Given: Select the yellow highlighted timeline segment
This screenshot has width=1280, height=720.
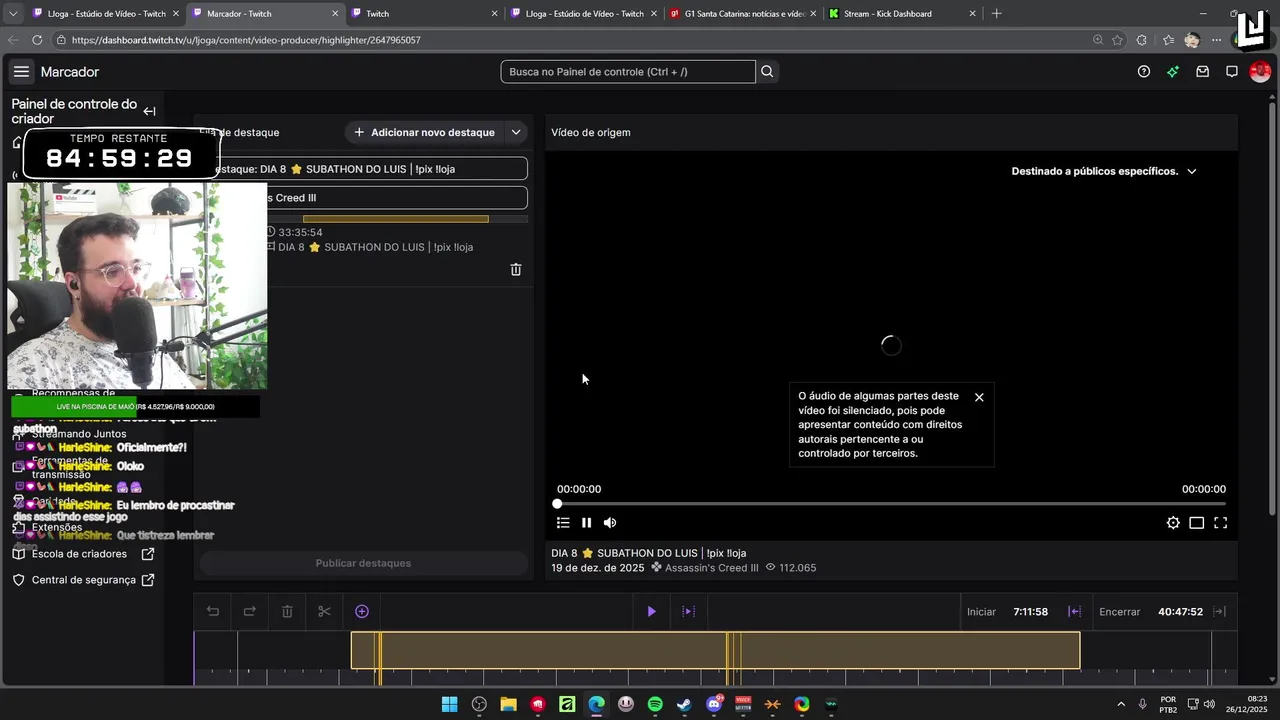Looking at the screenshot, I should [715, 650].
